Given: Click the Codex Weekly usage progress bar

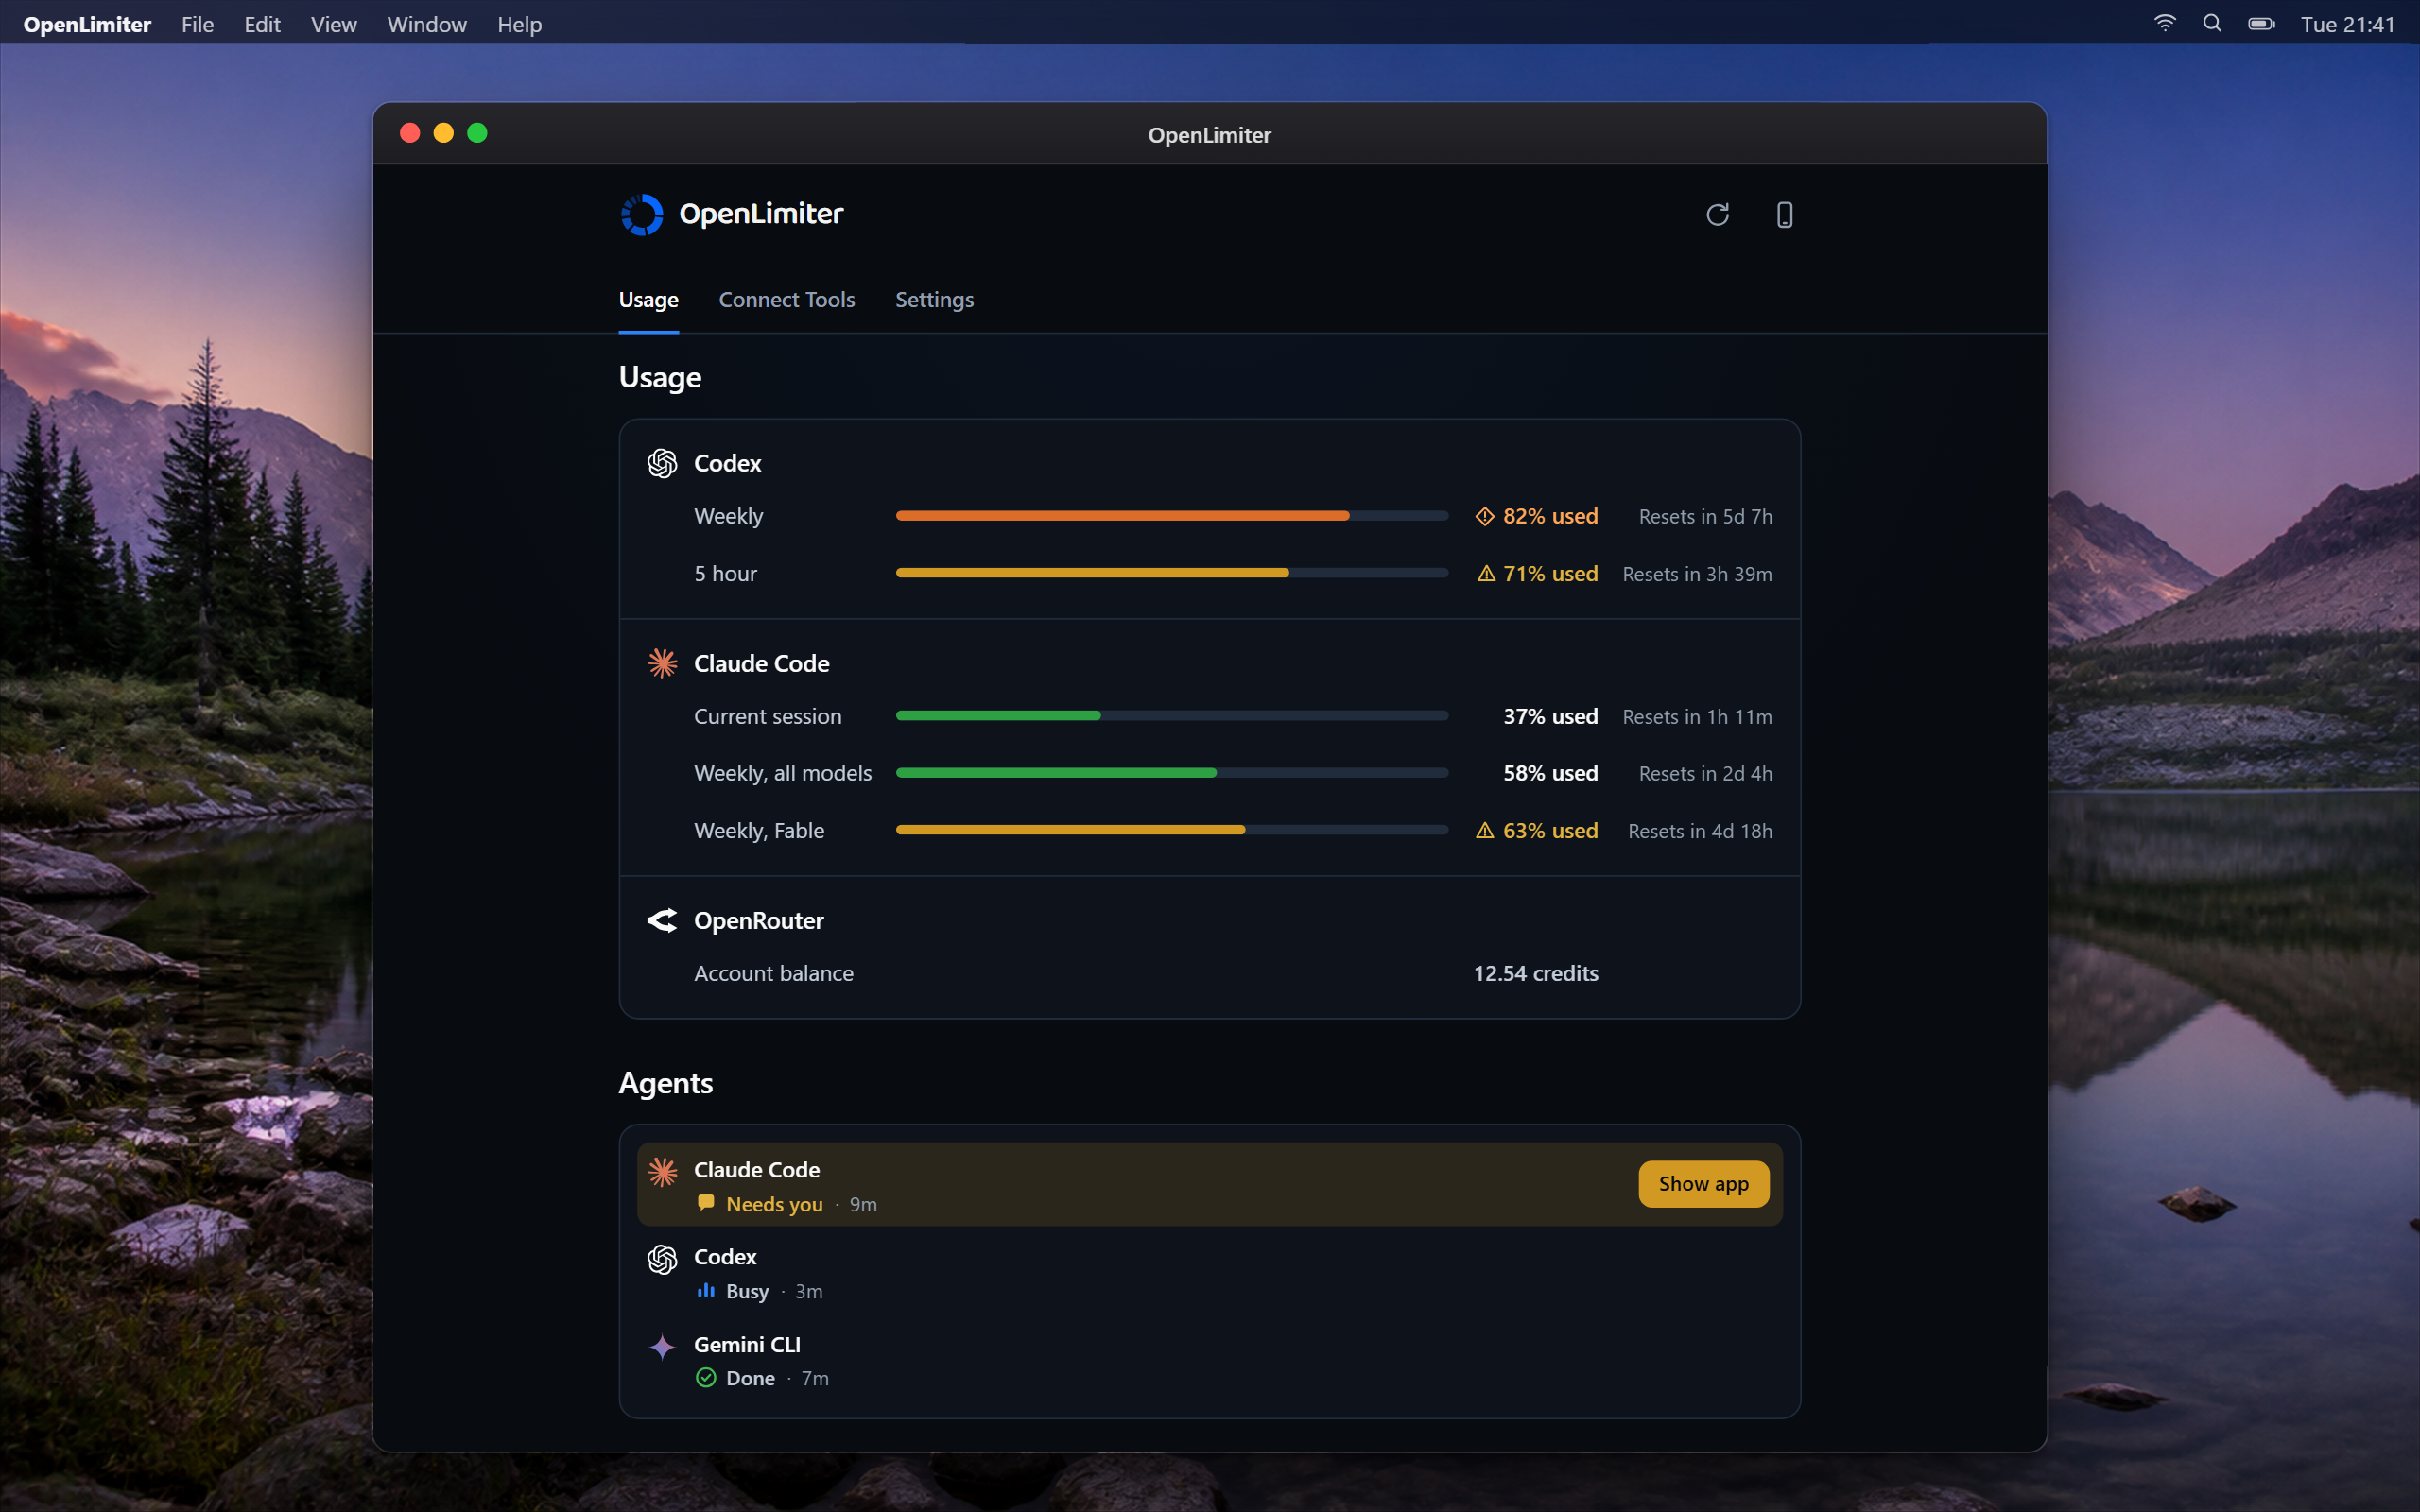Looking at the screenshot, I should (x=1172, y=516).
